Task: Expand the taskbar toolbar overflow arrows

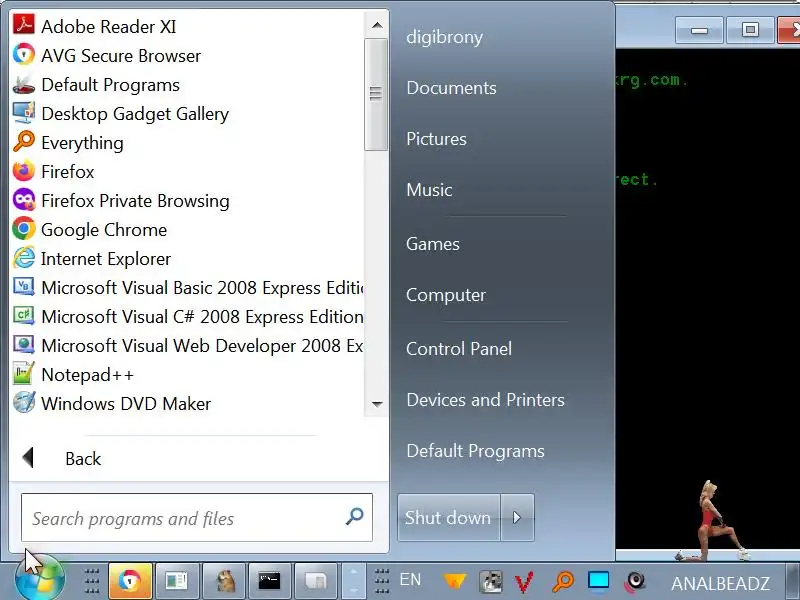Action: [354, 581]
